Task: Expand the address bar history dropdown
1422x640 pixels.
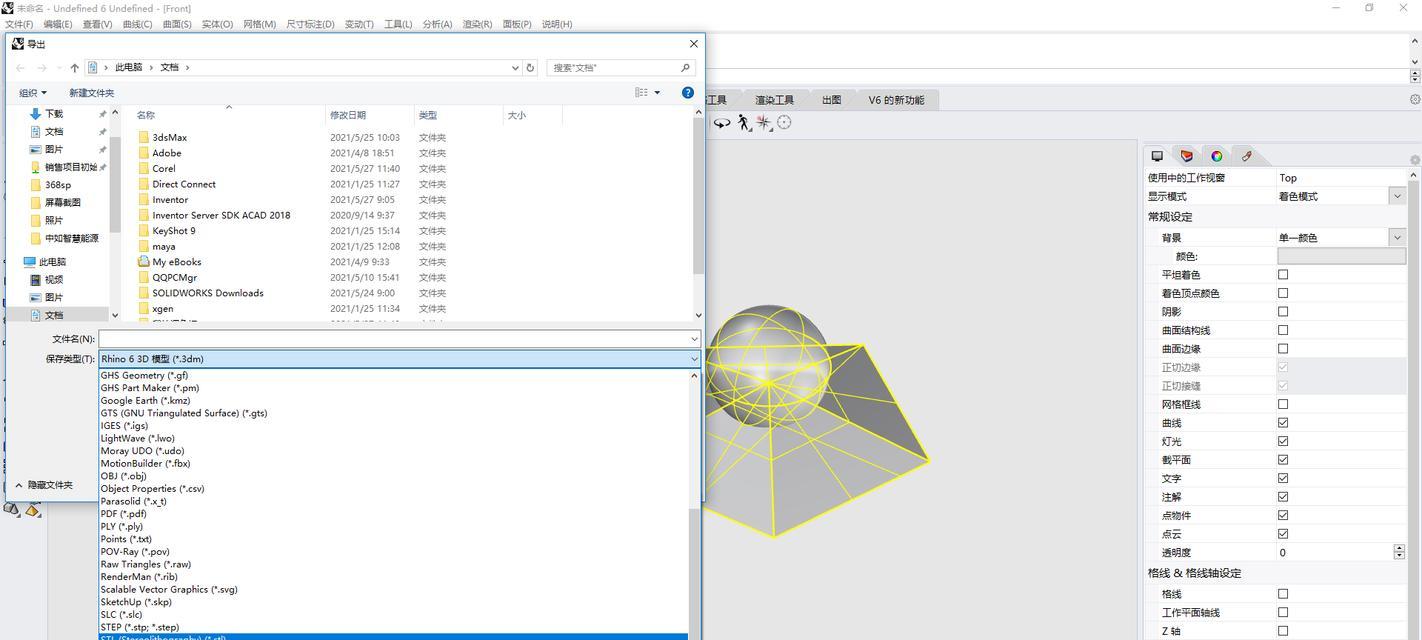Action: pos(515,68)
